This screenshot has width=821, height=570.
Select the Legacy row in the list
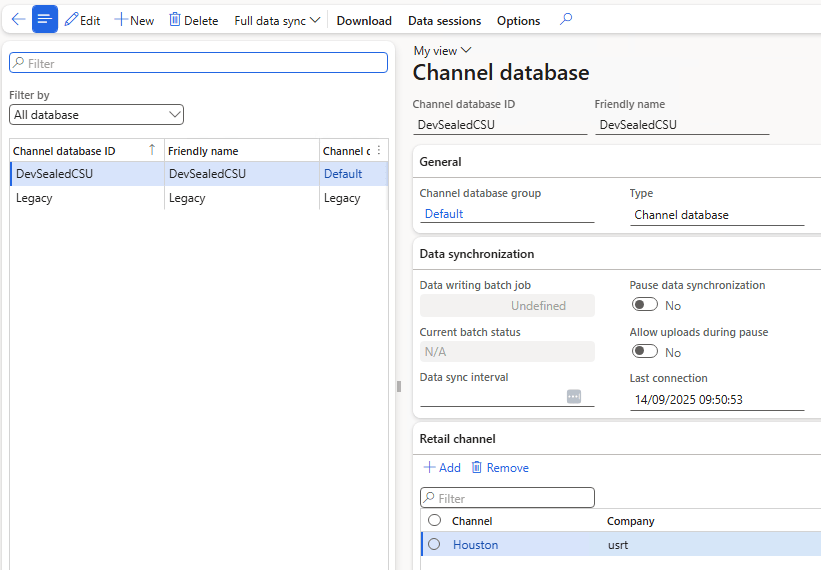[86, 198]
